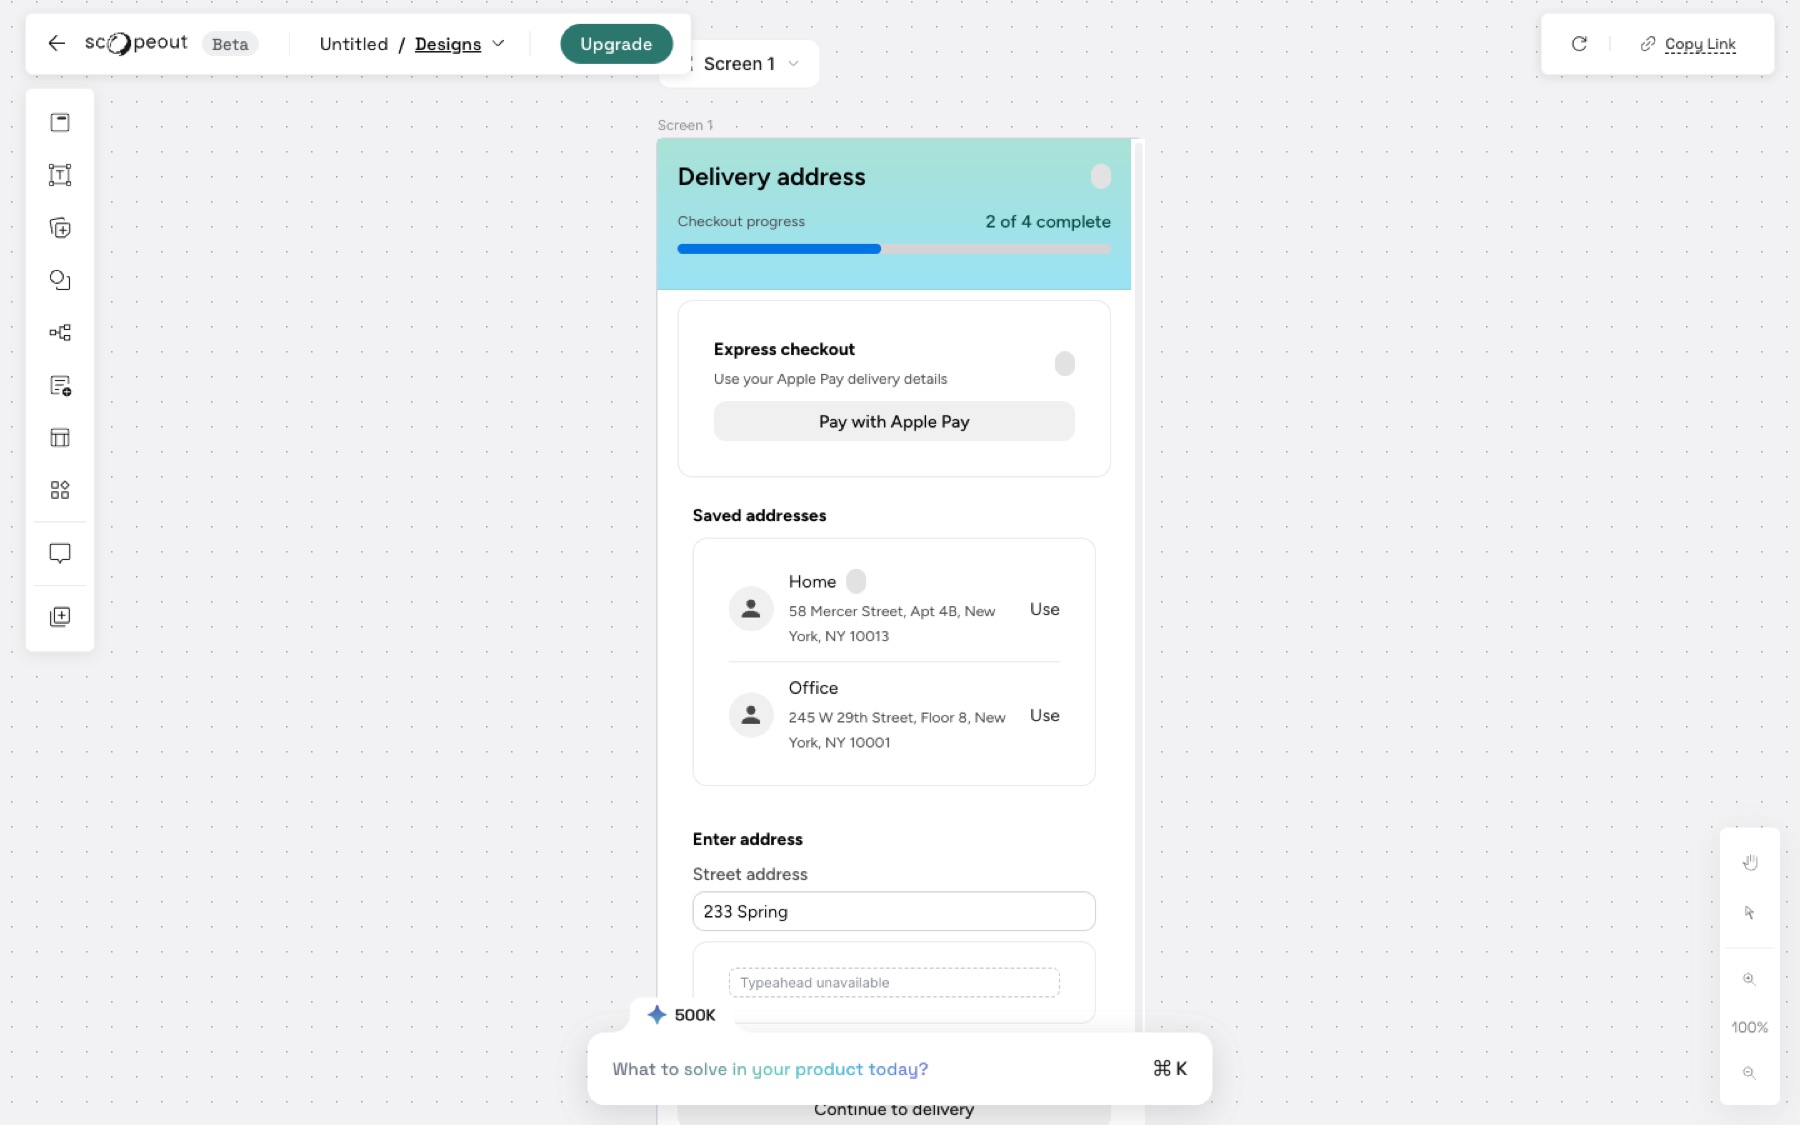
Task: Click the zoom in magnifier
Action: coord(1749,979)
